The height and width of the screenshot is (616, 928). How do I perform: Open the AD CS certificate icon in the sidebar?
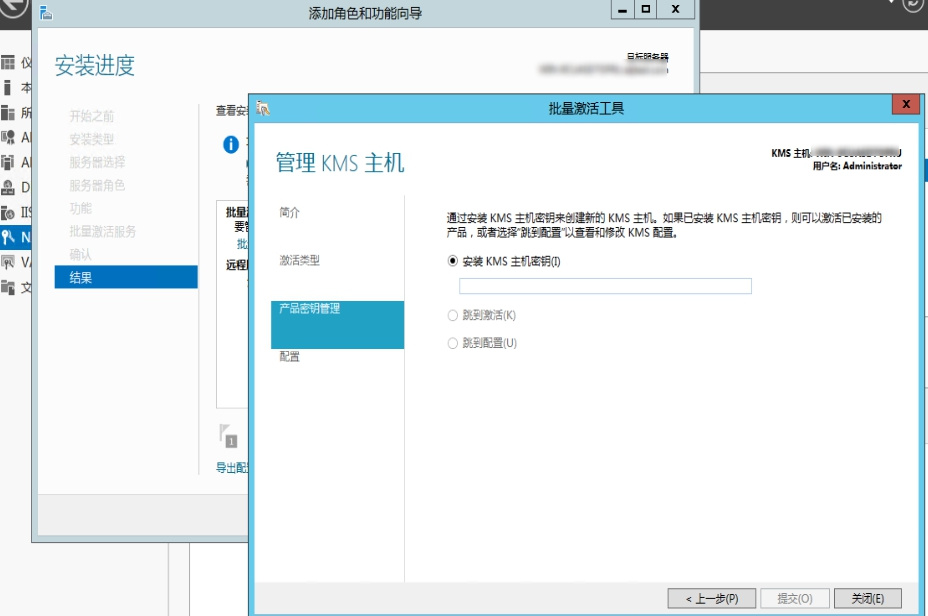(x=8, y=137)
